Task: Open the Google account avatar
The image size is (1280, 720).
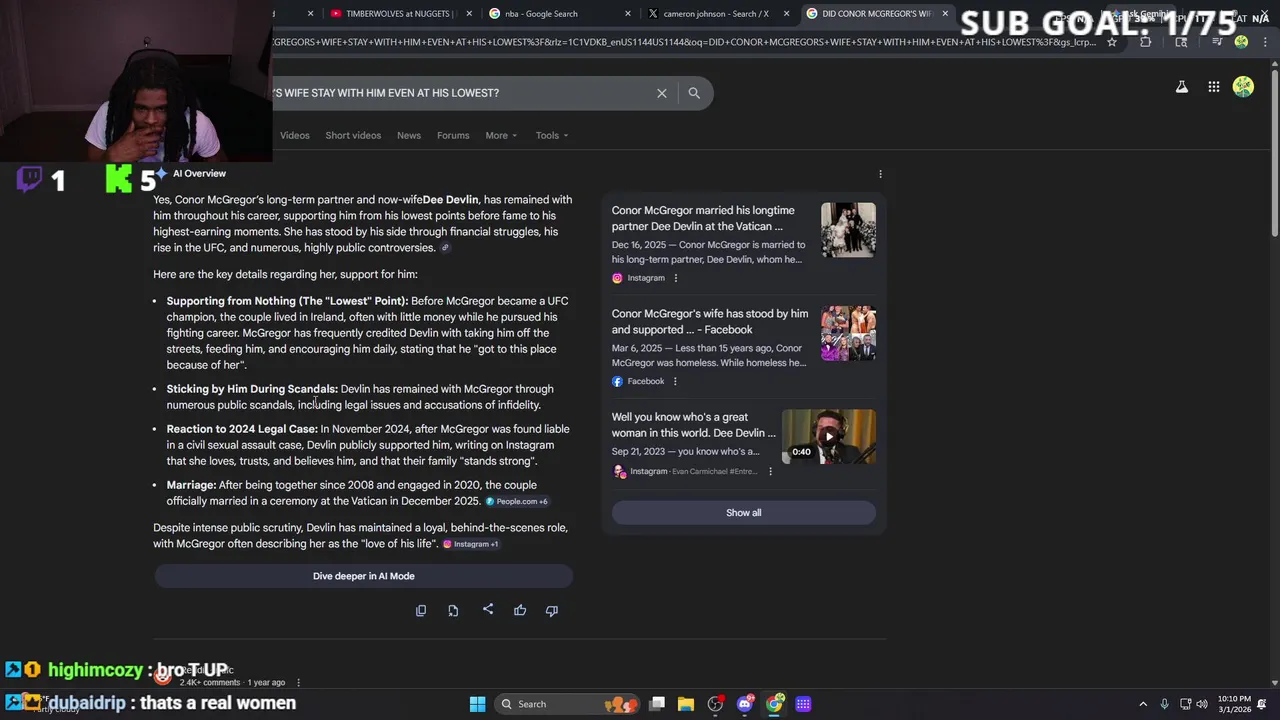Action: click(1243, 87)
